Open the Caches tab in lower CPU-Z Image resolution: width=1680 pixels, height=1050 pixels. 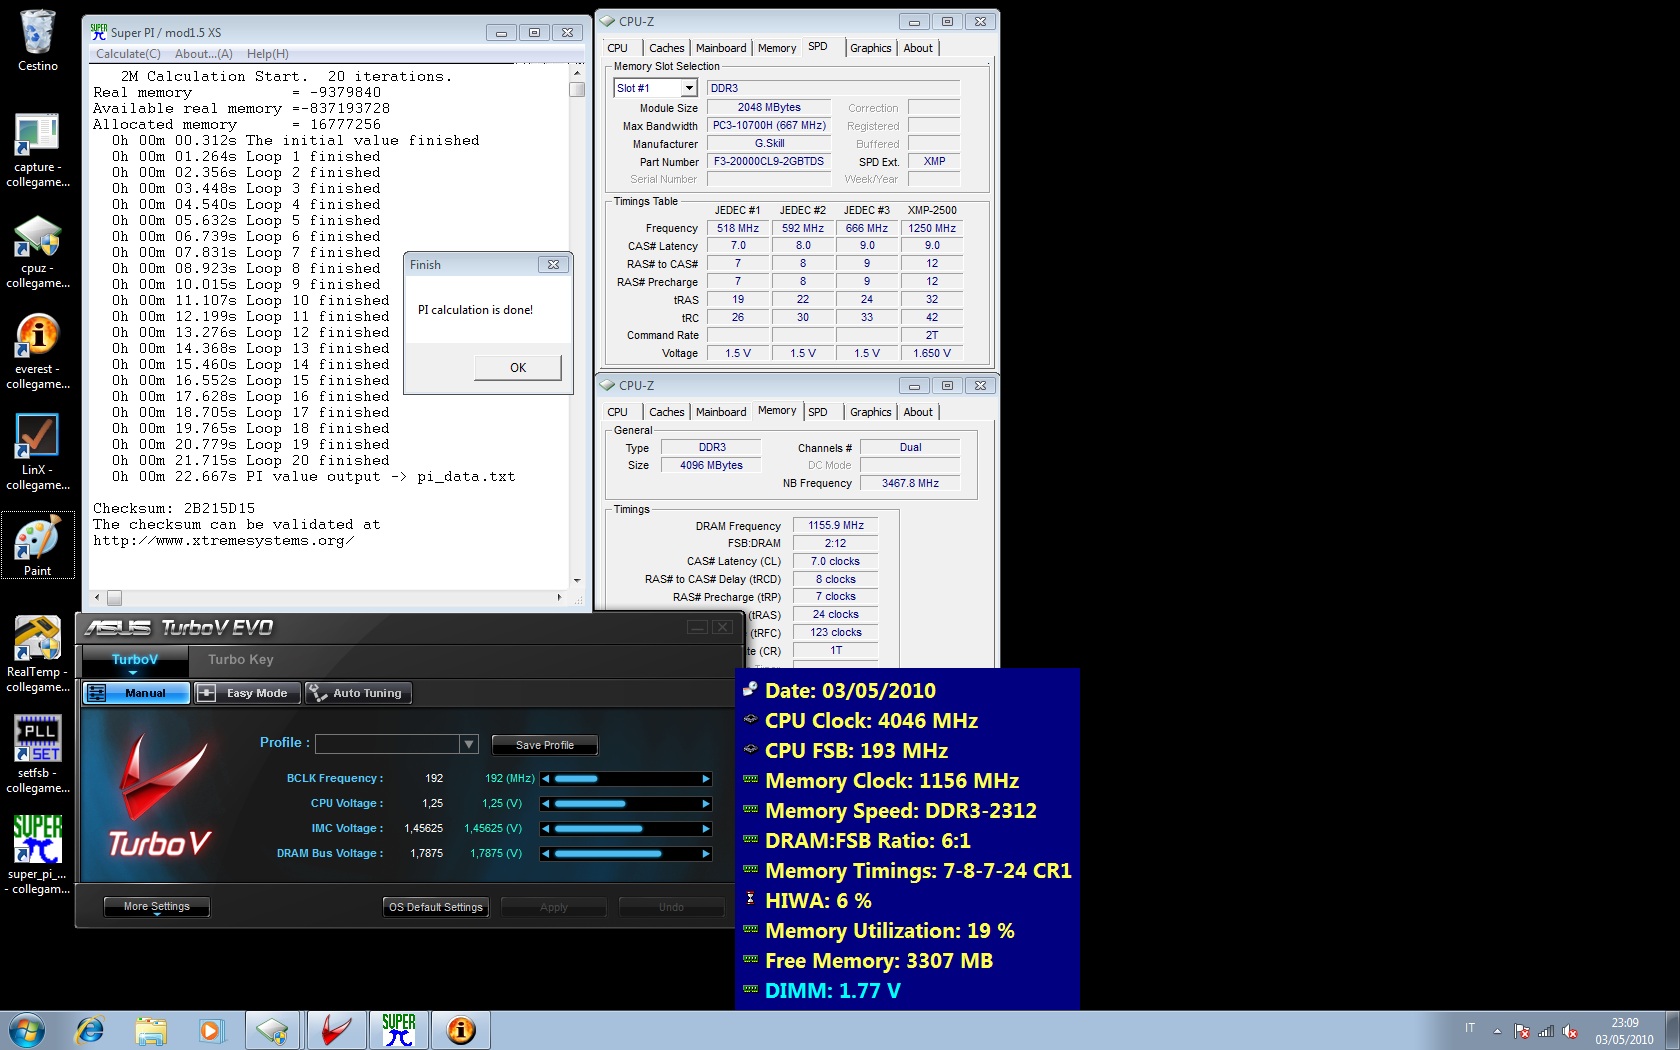point(666,412)
